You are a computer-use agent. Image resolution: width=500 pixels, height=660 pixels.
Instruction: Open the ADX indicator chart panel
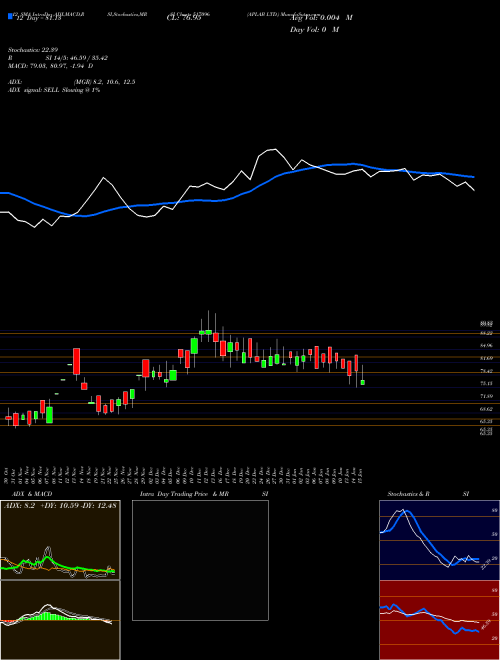pyautogui.click(x=60, y=540)
